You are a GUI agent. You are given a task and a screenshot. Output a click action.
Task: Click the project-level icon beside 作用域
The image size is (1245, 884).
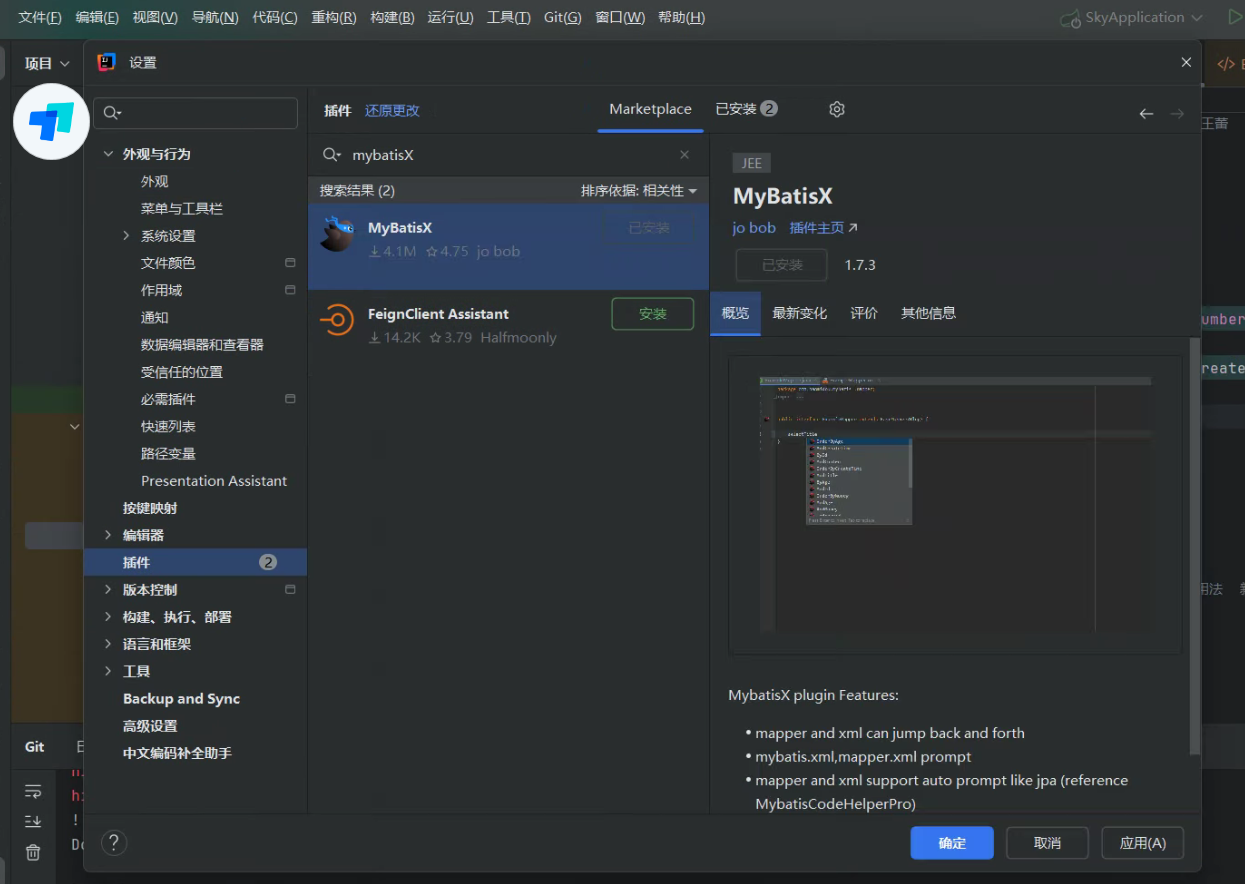point(290,290)
